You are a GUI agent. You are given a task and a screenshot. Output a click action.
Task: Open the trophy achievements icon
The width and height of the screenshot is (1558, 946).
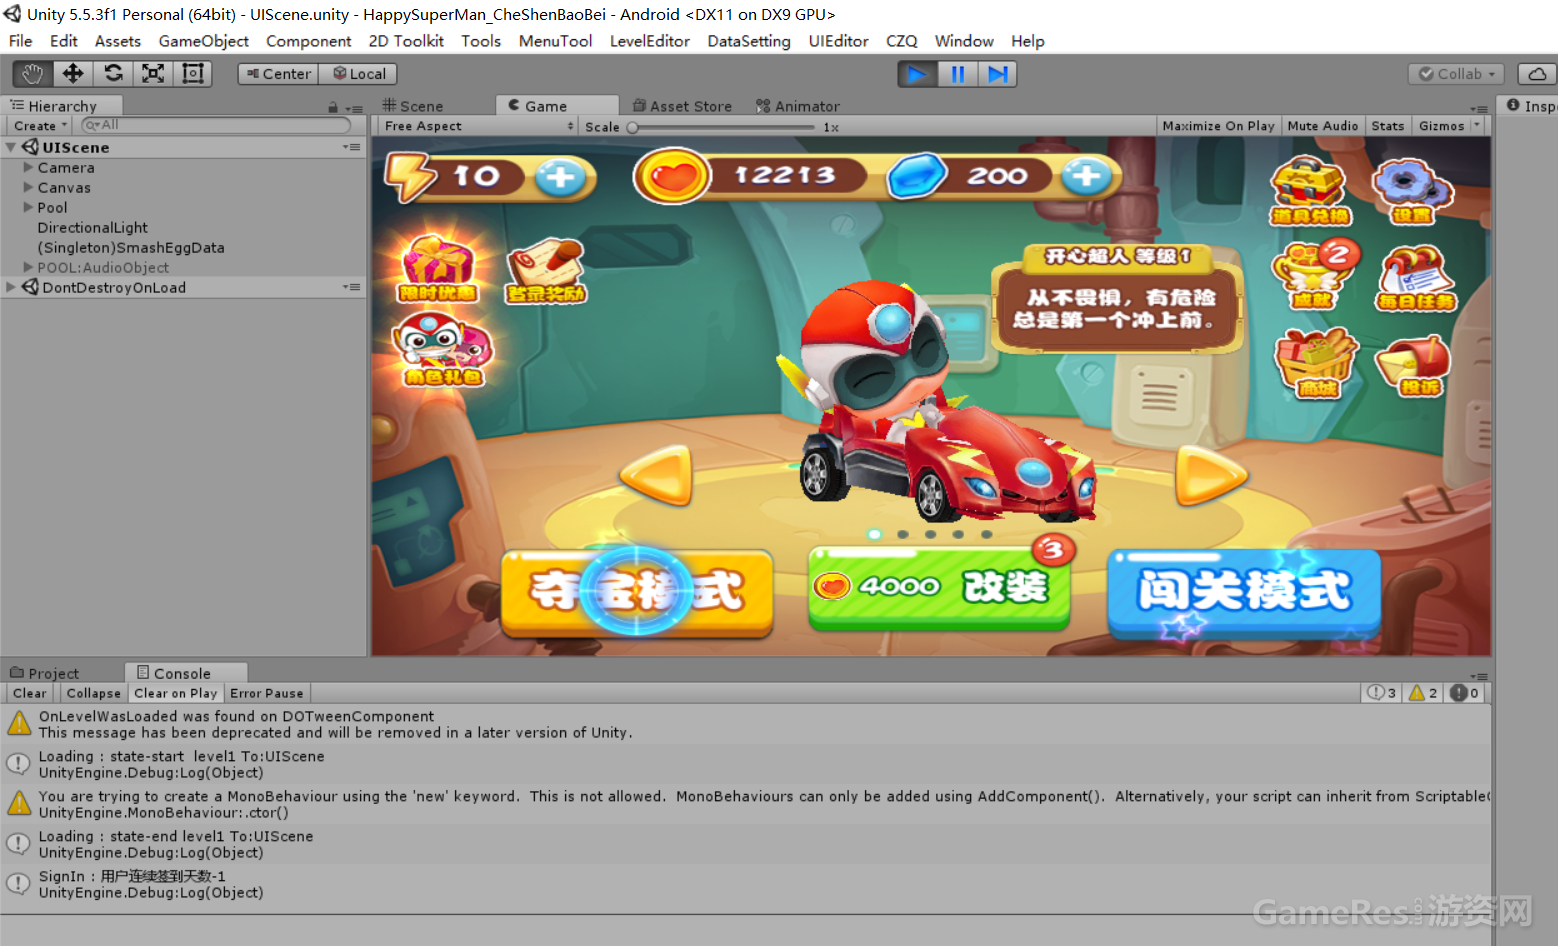tap(1315, 276)
